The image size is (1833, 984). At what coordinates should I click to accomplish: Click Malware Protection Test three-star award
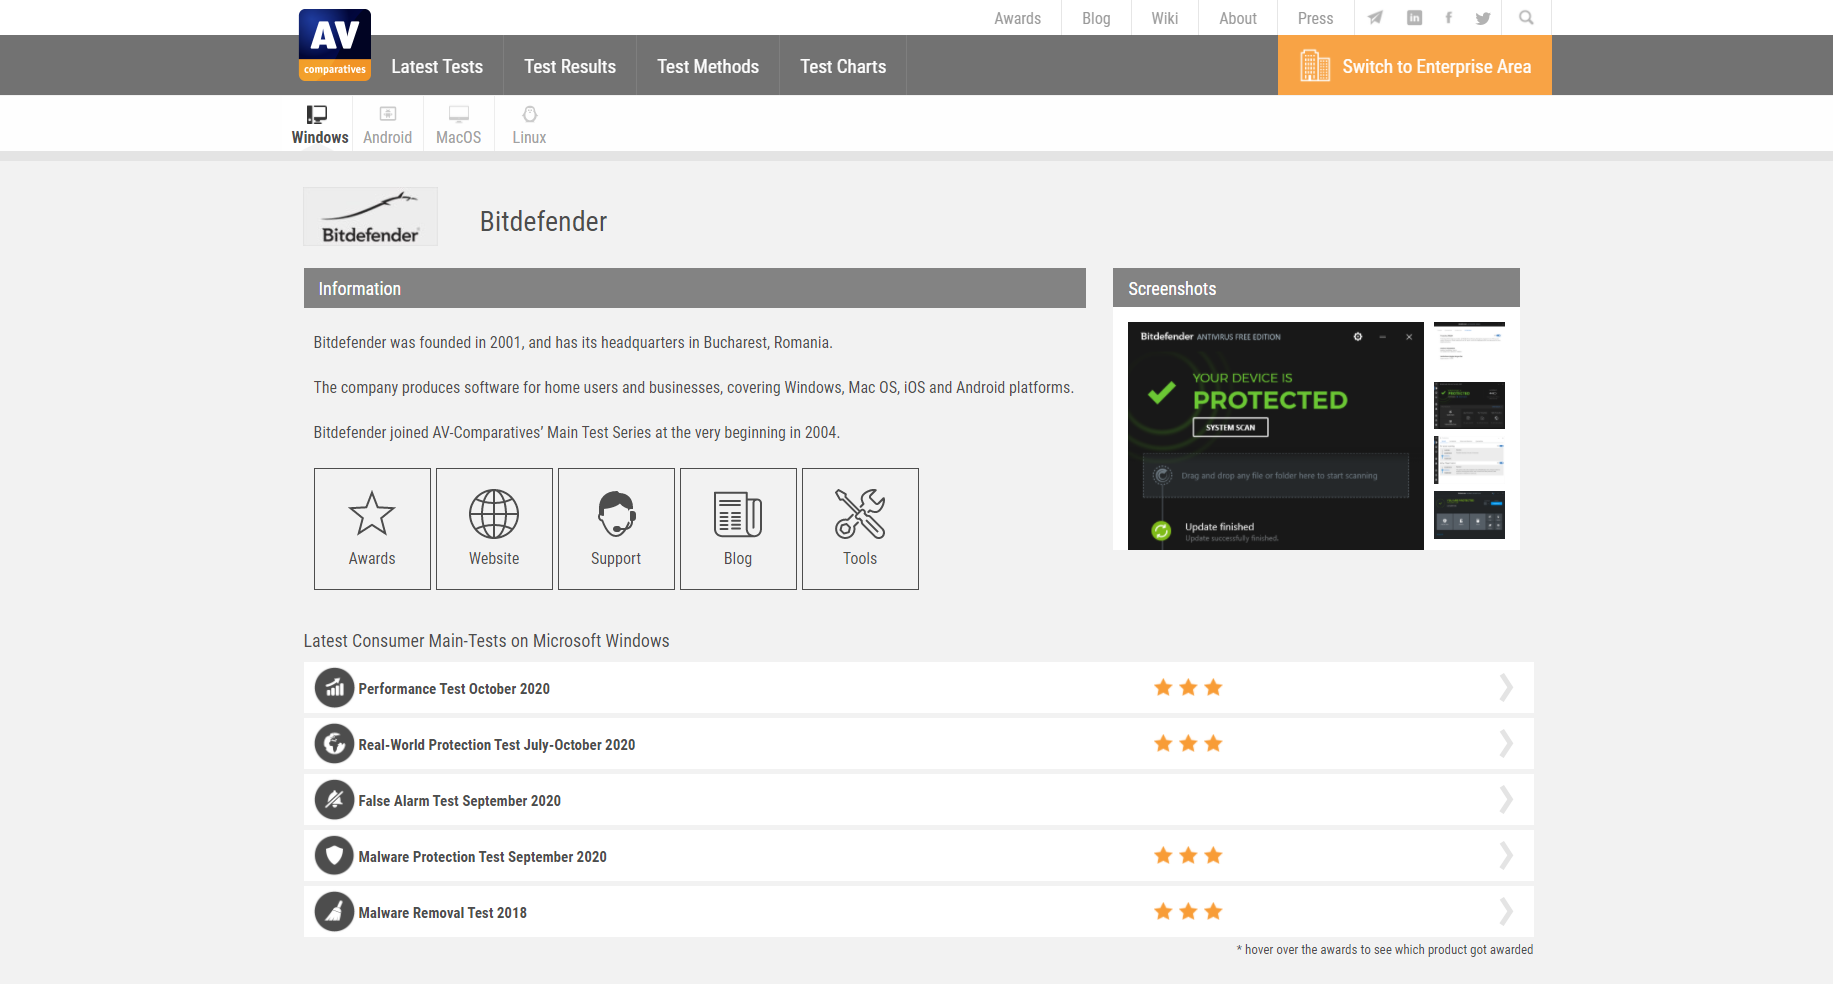(1188, 856)
